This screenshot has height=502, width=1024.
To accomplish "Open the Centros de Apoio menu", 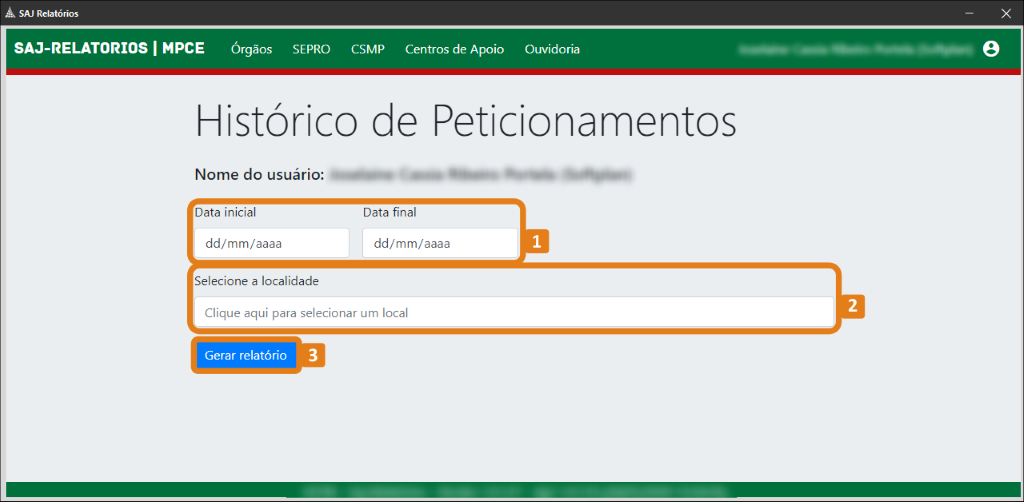I will [455, 49].
